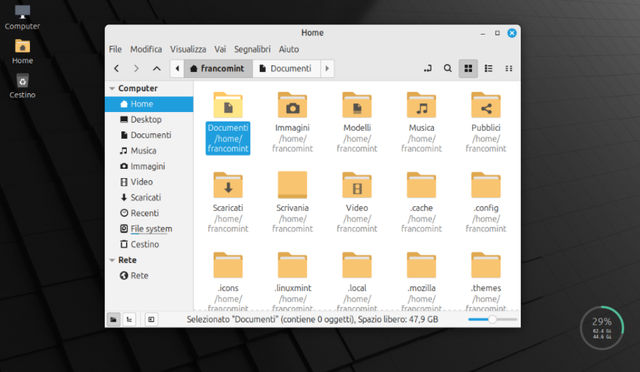Viewport: 640px width, 372px height.
Task: Select Musica in the sidebar
Action: [x=149, y=151]
